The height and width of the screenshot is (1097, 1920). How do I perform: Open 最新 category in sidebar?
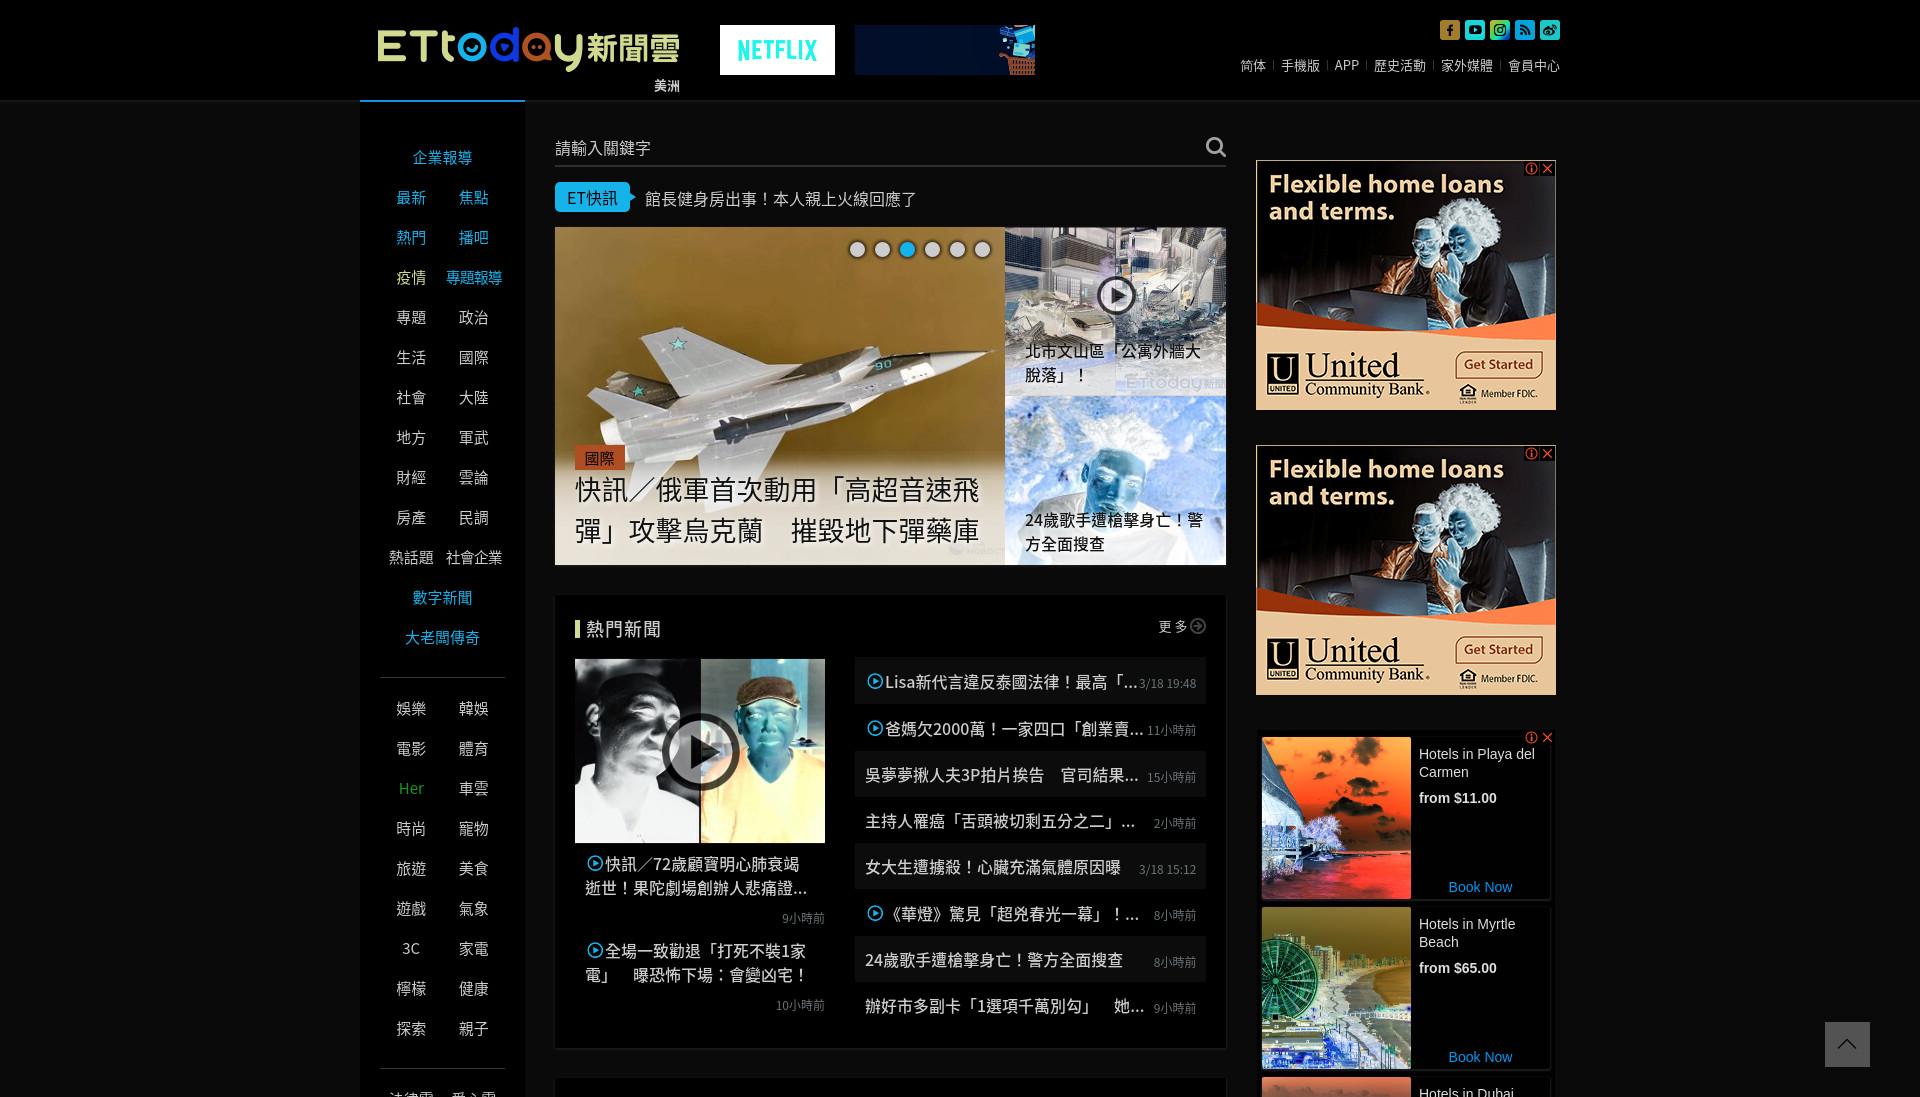[411, 198]
